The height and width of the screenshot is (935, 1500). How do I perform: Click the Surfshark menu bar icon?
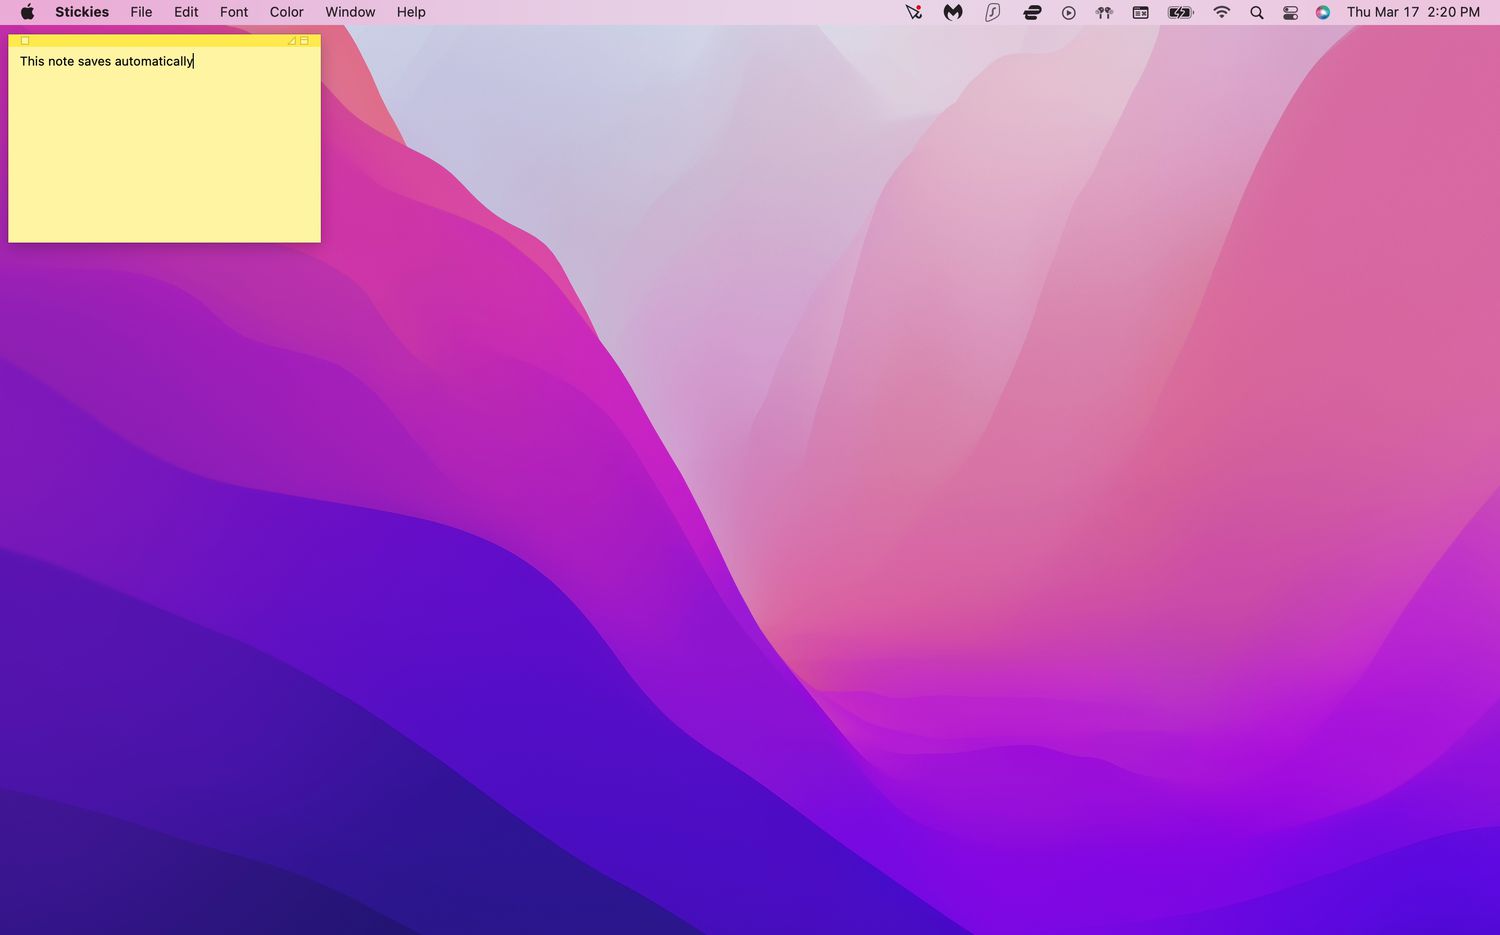point(992,12)
